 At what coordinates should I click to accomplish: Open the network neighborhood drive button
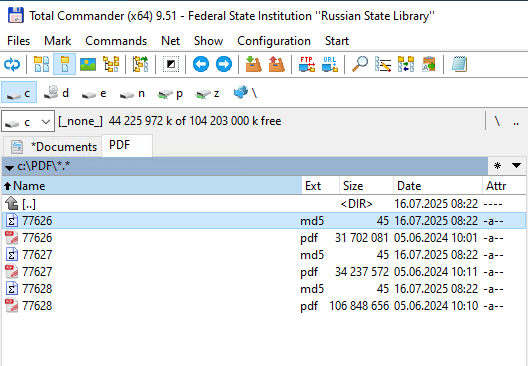click(245, 92)
